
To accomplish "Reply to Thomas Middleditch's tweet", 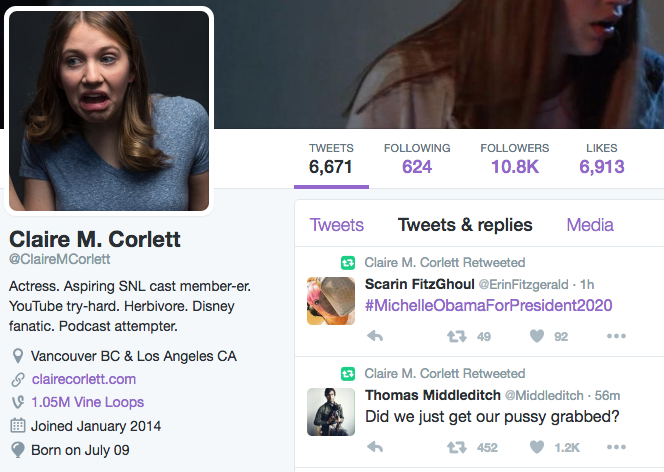I will click(376, 447).
